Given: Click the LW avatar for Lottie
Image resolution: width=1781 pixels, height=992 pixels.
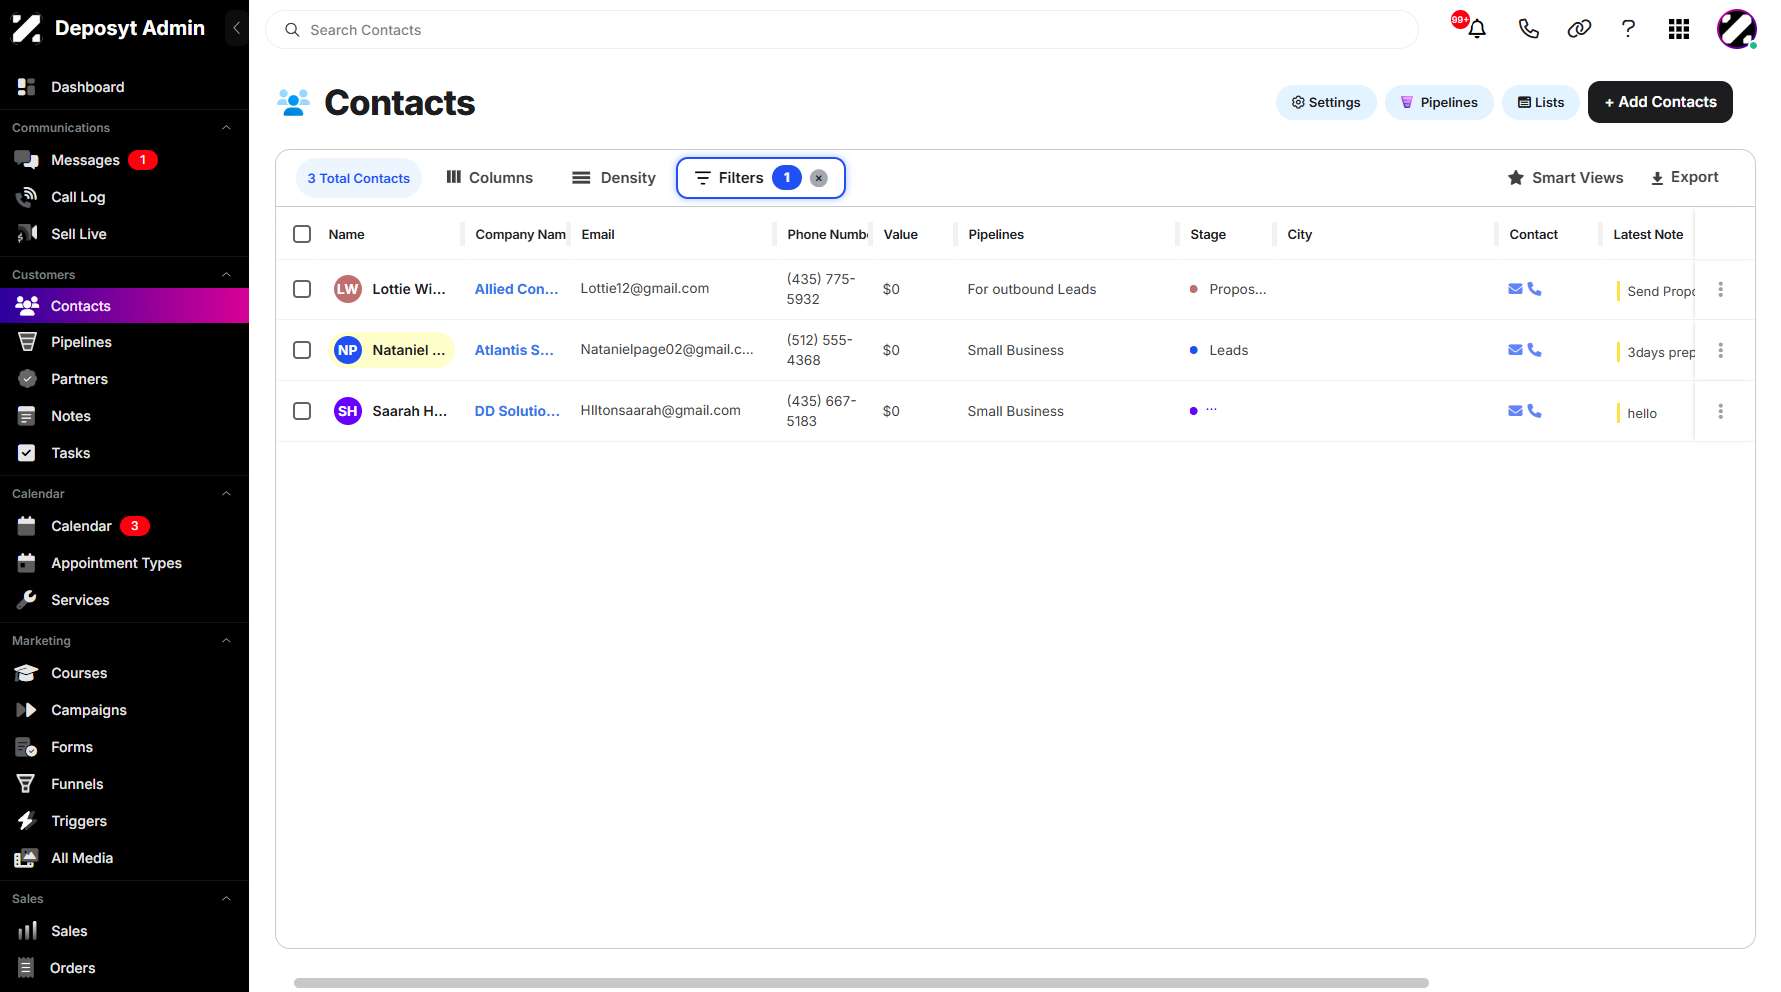Looking at the screenshot, I should (x=348, y=289).
